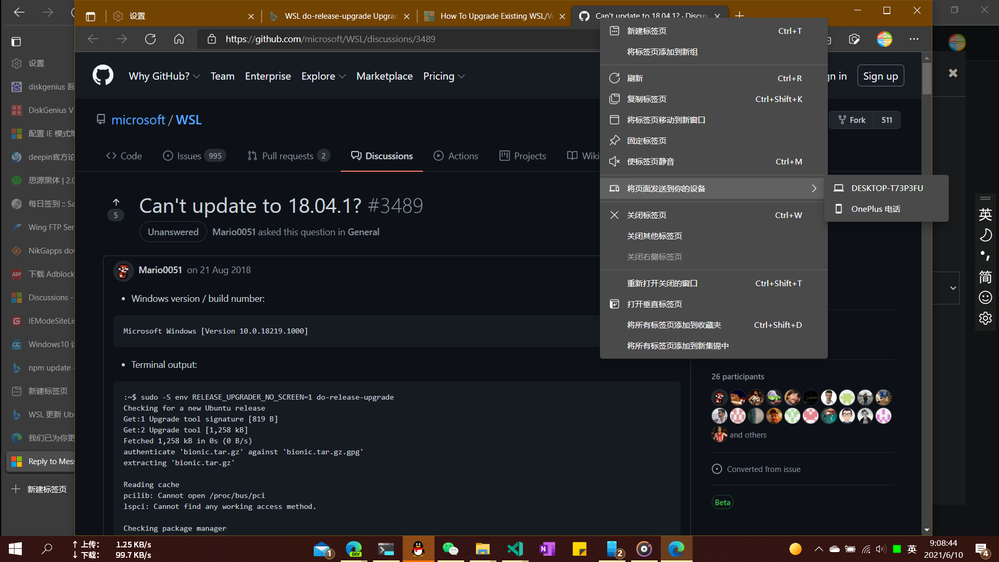
Task: Send page to DESKTOP-T73P3FU device
Action: click(886, 188)
